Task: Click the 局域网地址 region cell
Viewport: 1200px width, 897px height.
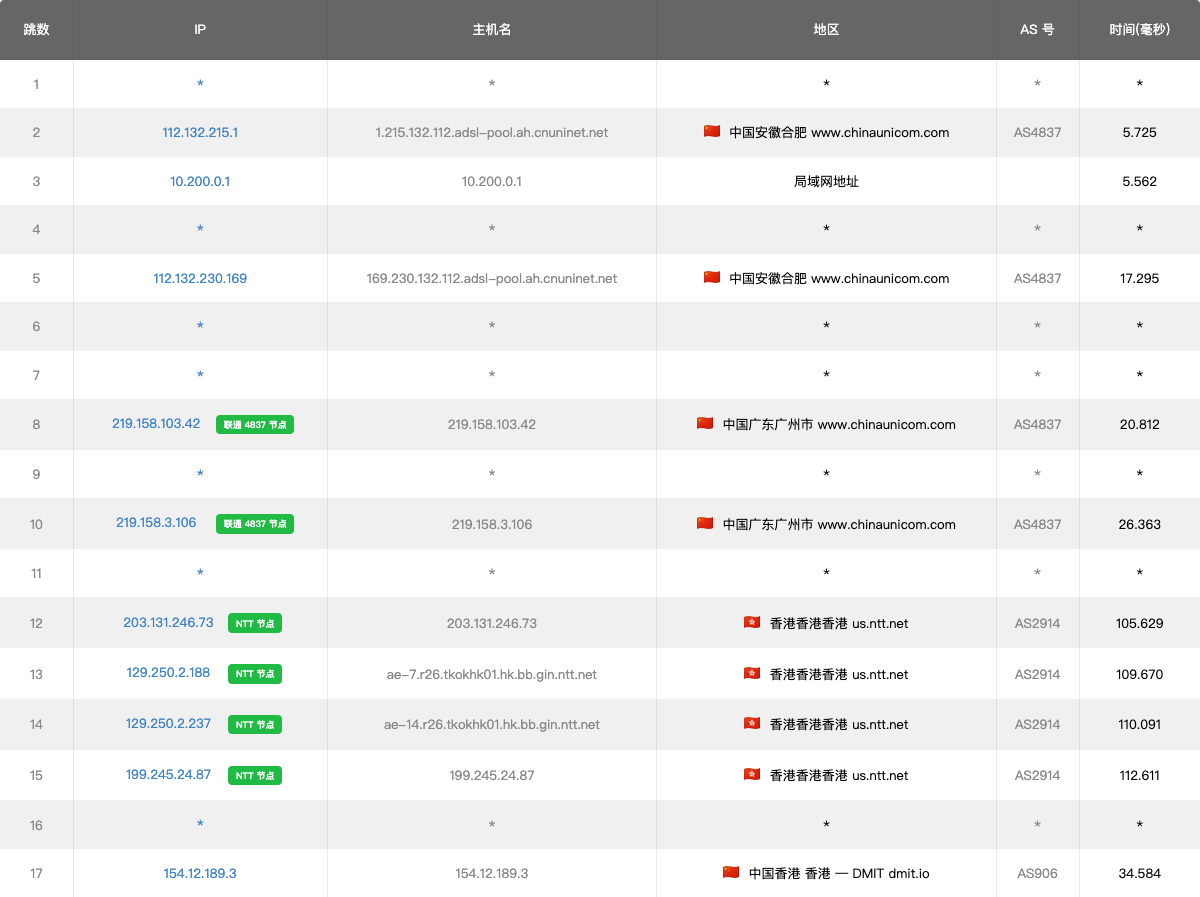Action: (826, 181)
